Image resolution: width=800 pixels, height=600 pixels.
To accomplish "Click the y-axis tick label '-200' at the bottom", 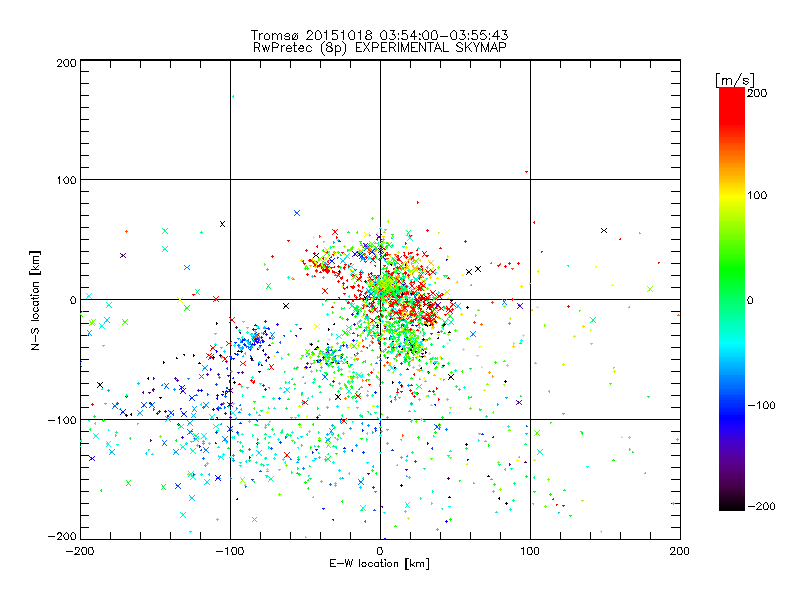I will pos(62,536).
